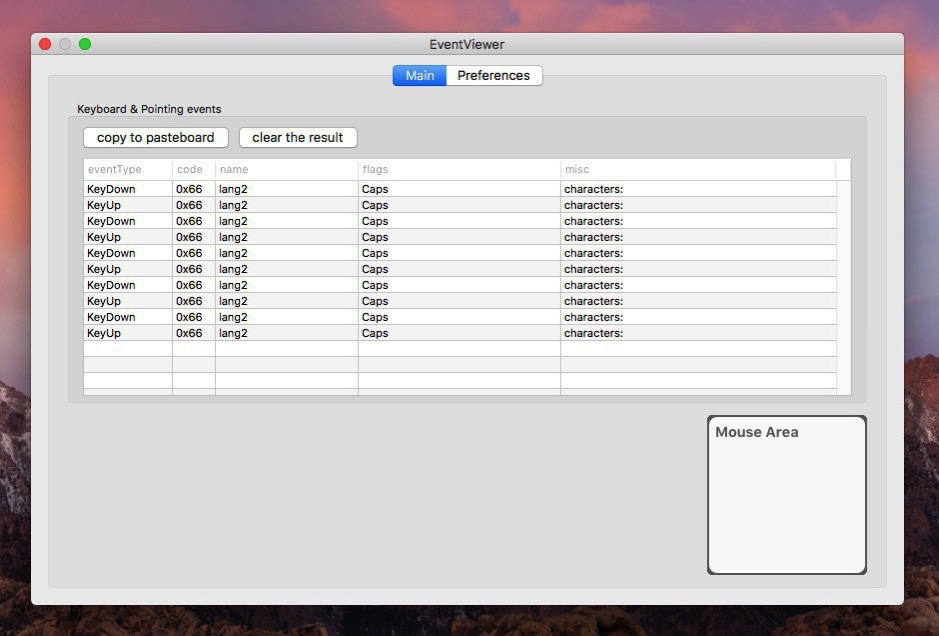Select the name column header
Viewport: 939px width, 636px height.
[234, 170]
